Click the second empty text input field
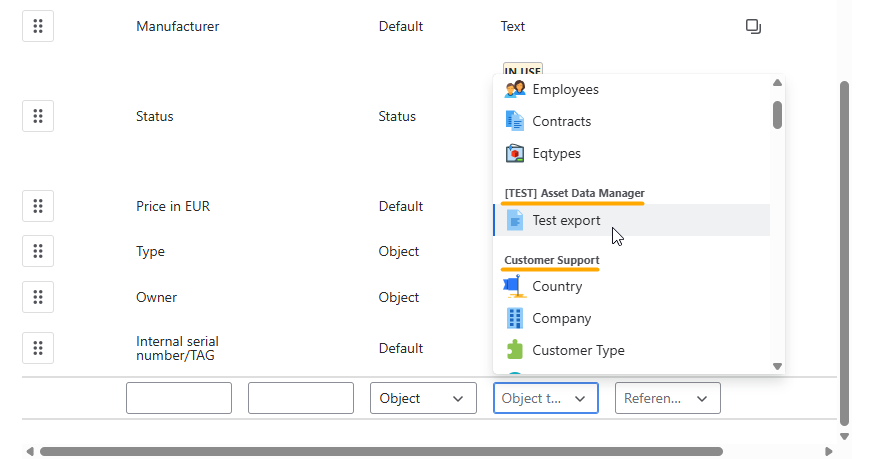Image resolution: width=869 pixels, height=459 pixels. coord(301,398)
